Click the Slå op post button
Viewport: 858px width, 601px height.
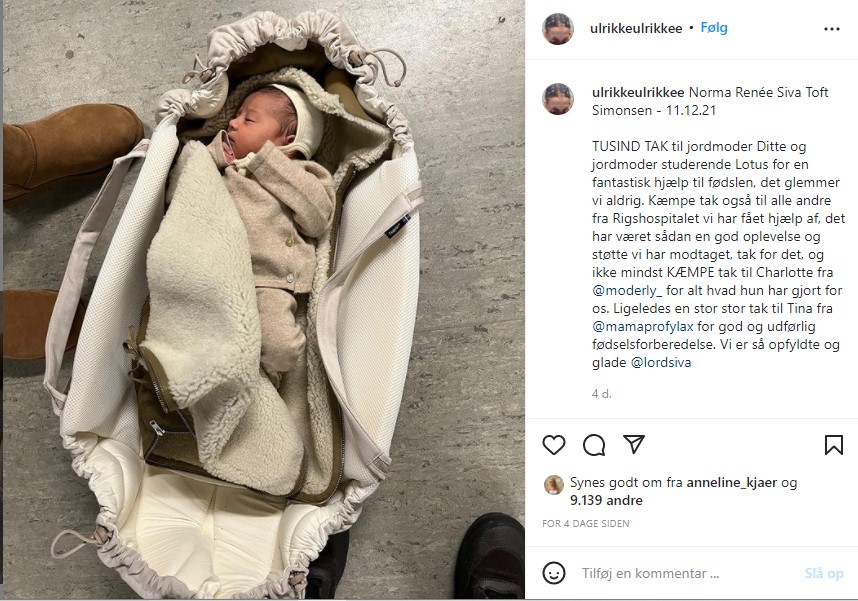(x=824, y=574)
